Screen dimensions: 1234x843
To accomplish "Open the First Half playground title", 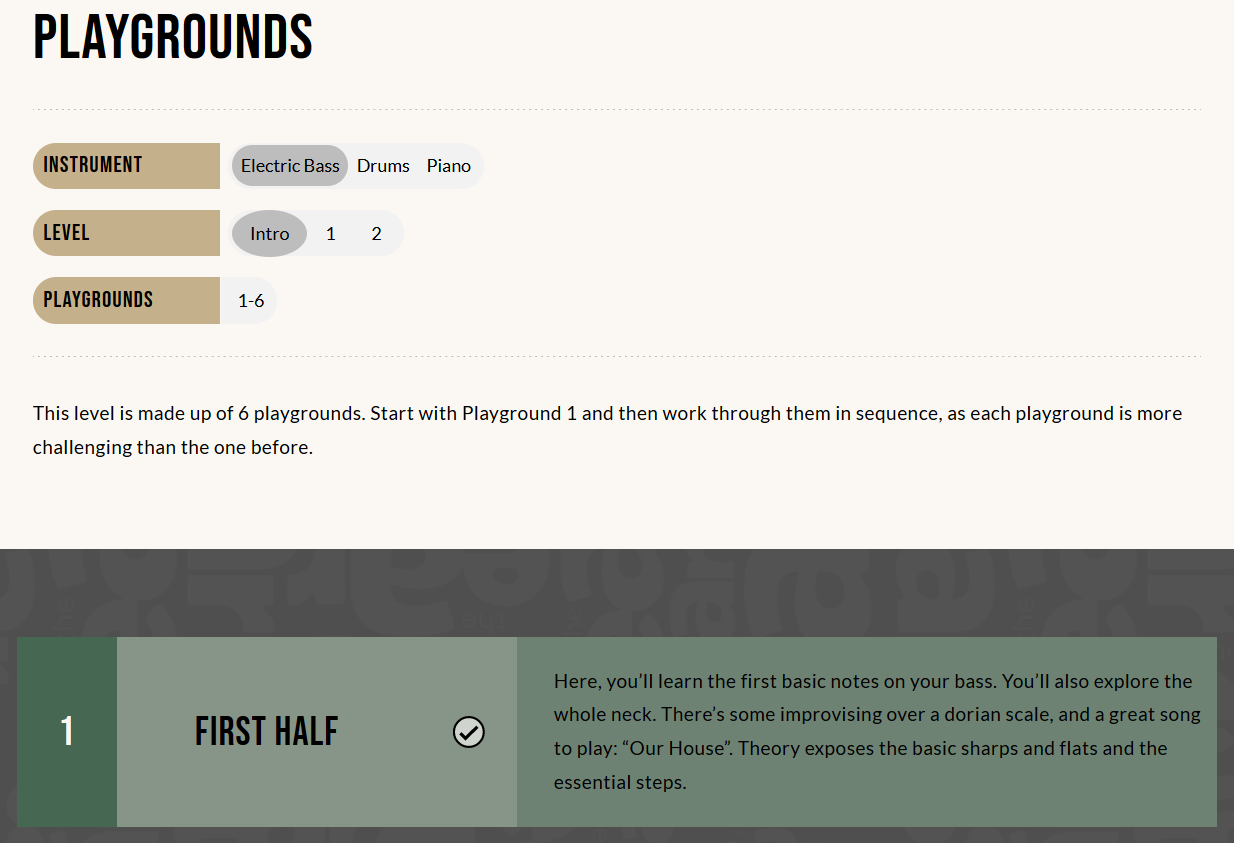I will [267, 732].
